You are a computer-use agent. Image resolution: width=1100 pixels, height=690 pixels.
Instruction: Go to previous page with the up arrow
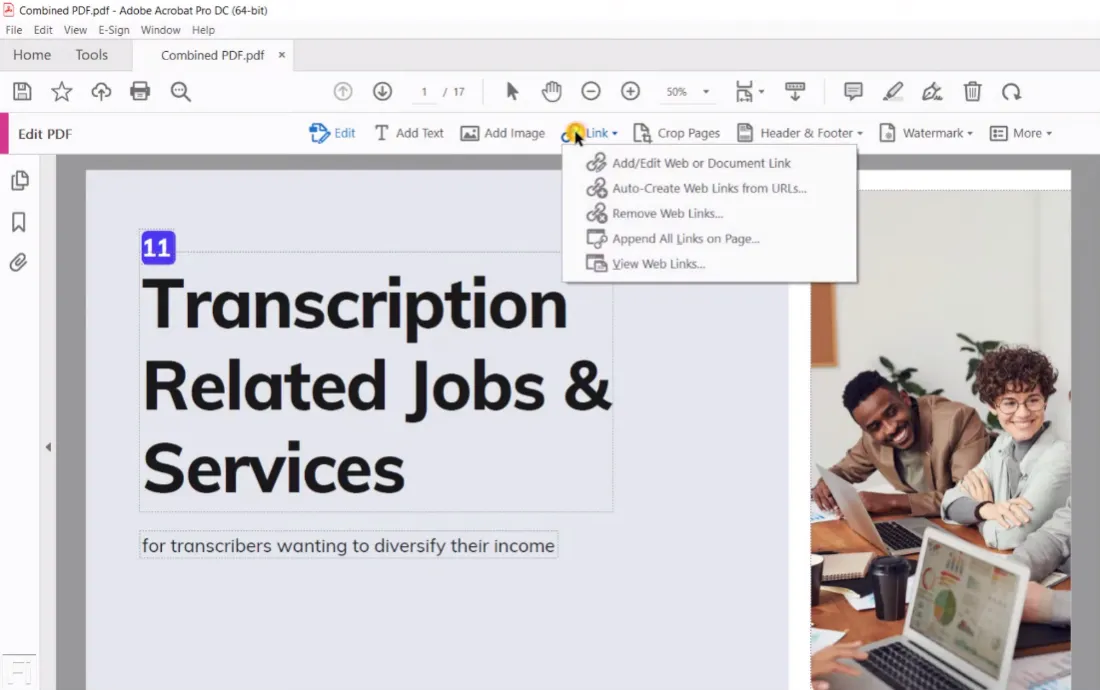[343, 91]
